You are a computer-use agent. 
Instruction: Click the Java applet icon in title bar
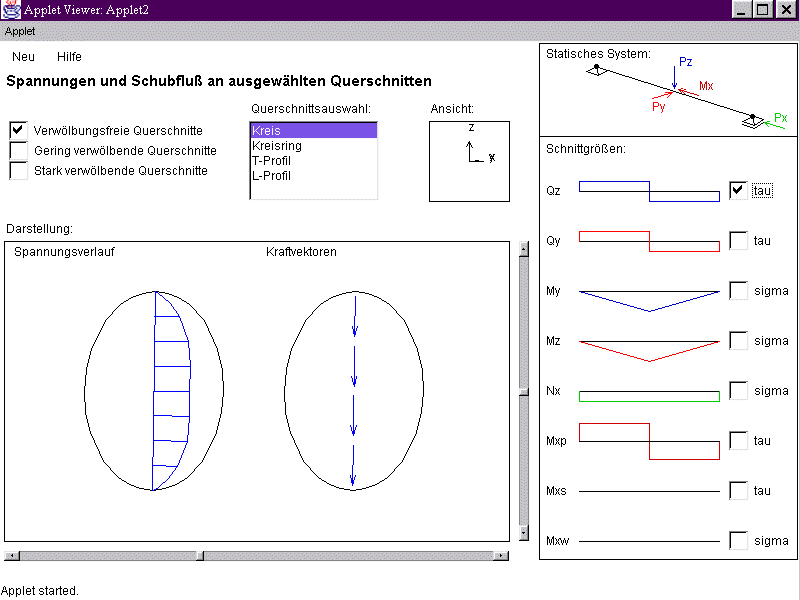click(x=11, y=9)
